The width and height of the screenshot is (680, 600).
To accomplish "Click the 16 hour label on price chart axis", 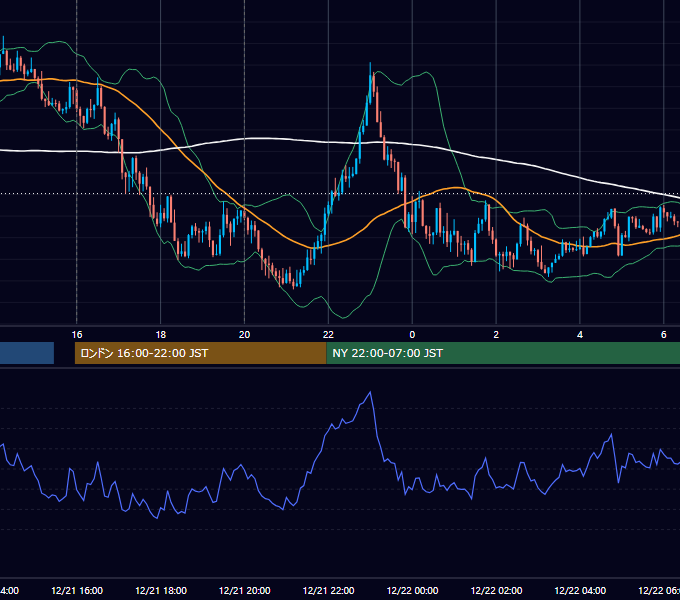I will click(77, 335).
